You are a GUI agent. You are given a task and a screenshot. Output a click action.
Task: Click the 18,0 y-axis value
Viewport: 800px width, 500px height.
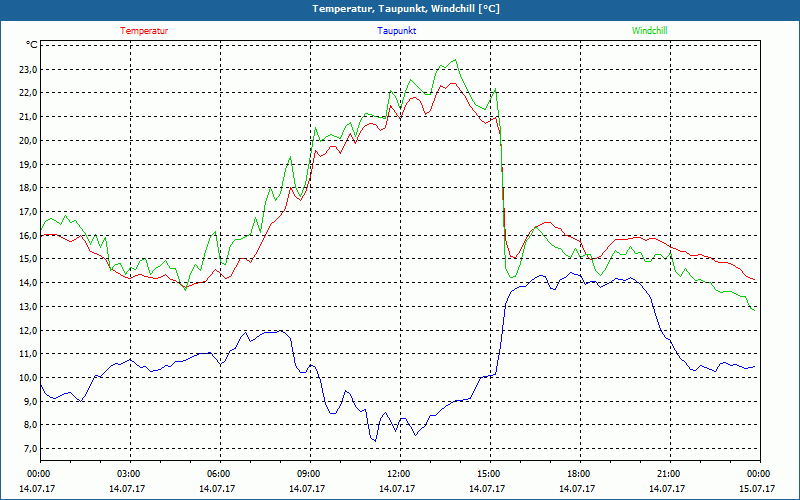(x=29, y=188)
